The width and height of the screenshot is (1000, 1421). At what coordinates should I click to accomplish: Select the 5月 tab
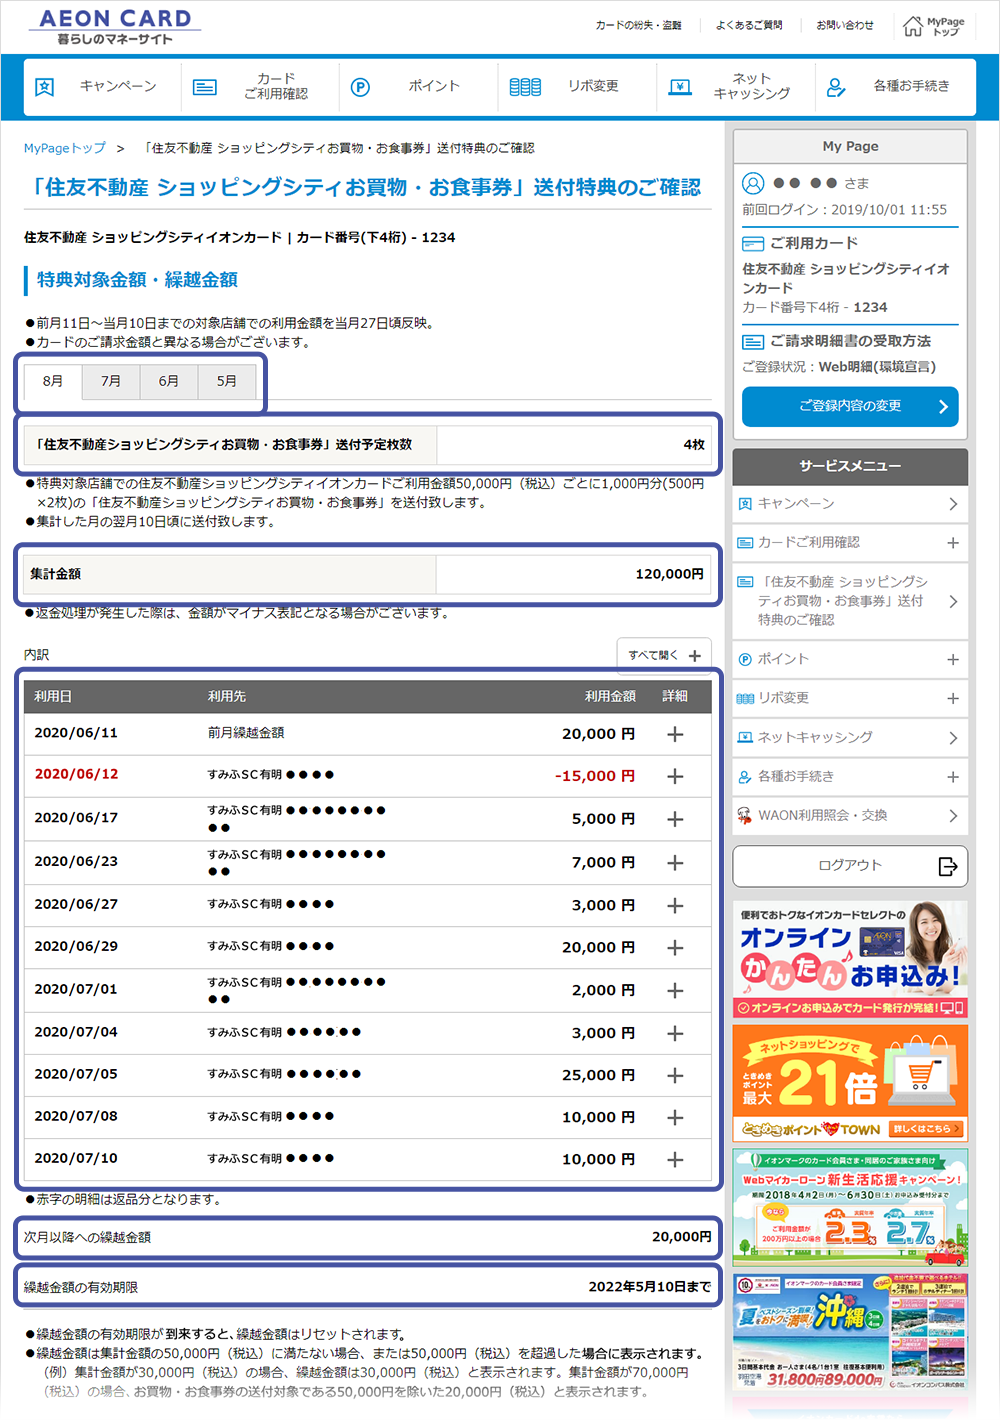[227, 381]
